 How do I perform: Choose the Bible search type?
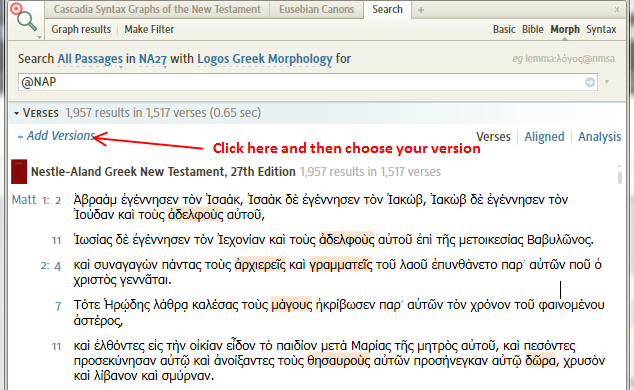533,29
